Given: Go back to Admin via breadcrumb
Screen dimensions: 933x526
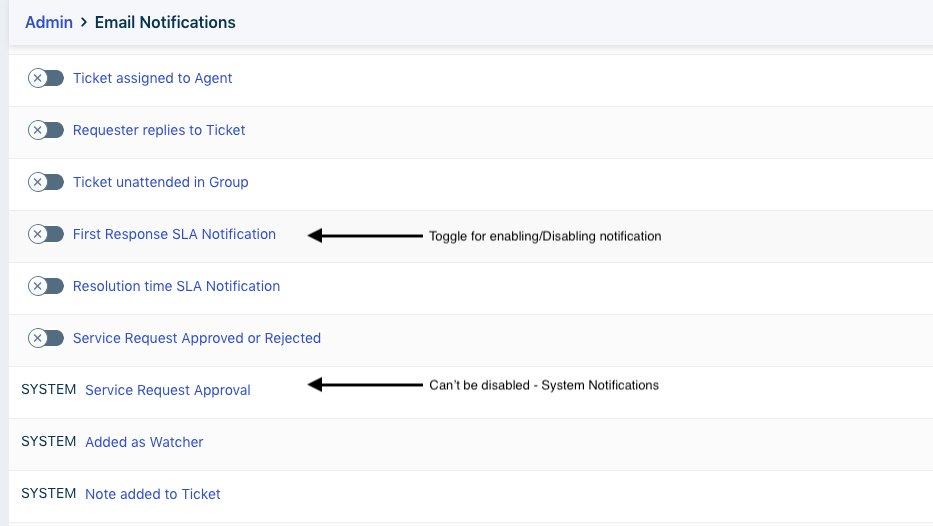Looking at the screenshot, I should point(49,22).
